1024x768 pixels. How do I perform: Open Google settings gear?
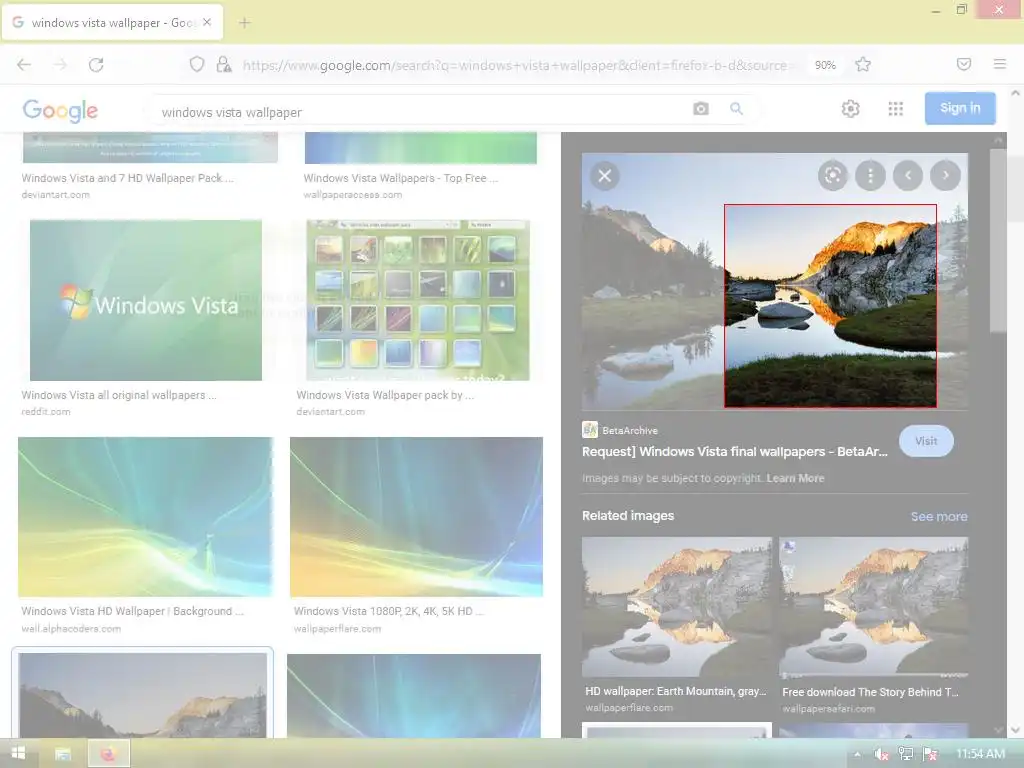[850, 108]
